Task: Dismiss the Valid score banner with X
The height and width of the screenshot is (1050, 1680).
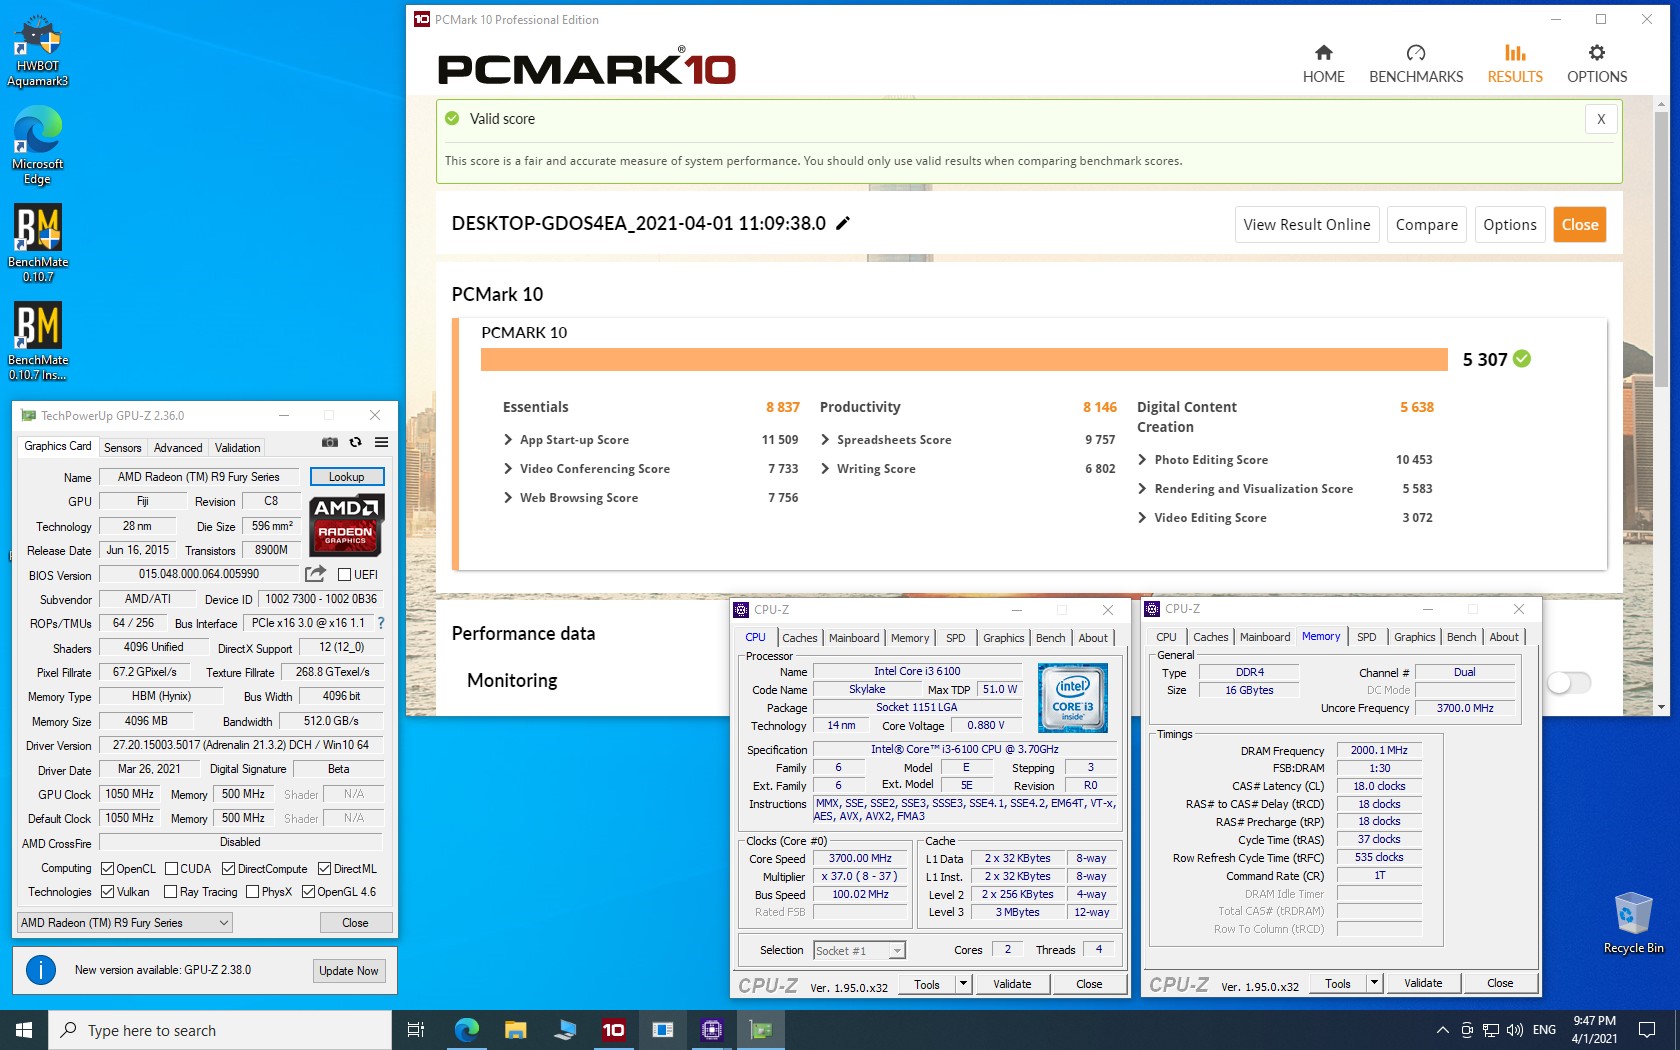Action: 1600,119
